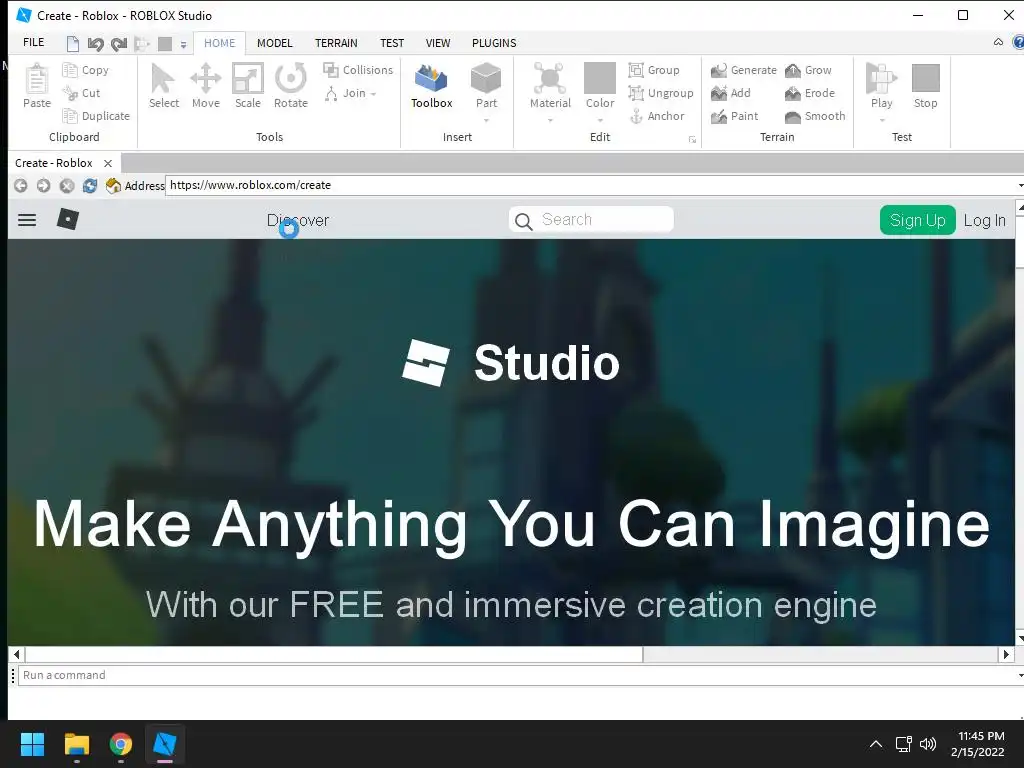Open the FILE menu

(x=34, y=42)
